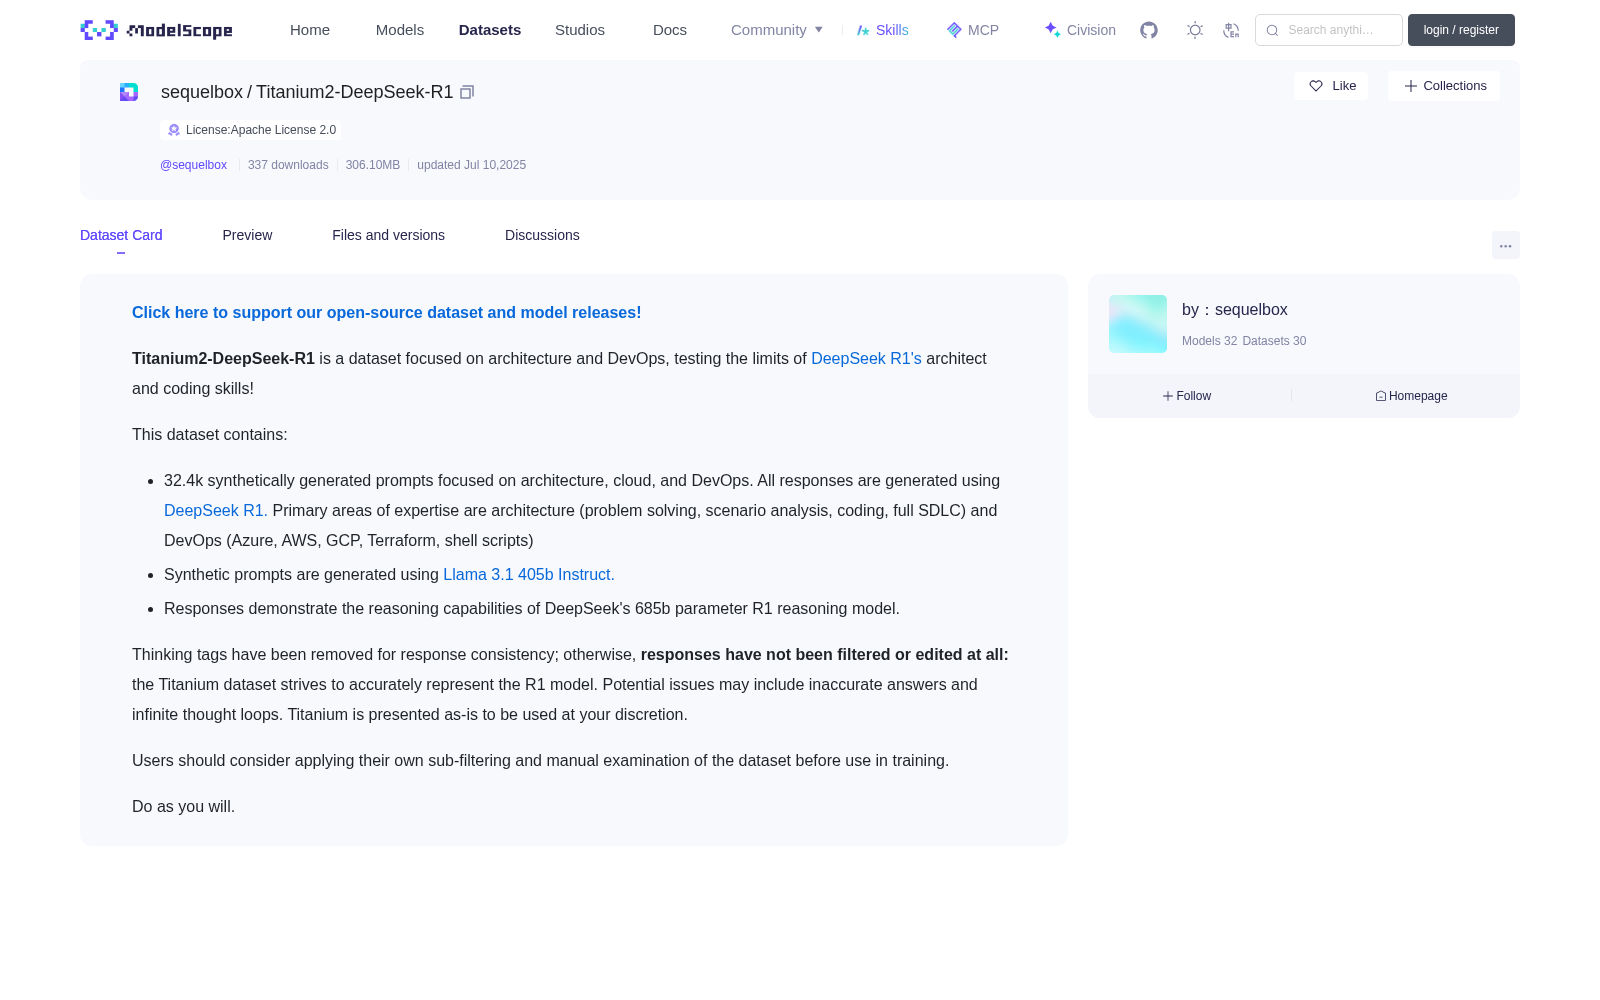Click the updated Jul 10,2025 text
This screenshot has height=1000, width=1600.
(x=471, y=165)
